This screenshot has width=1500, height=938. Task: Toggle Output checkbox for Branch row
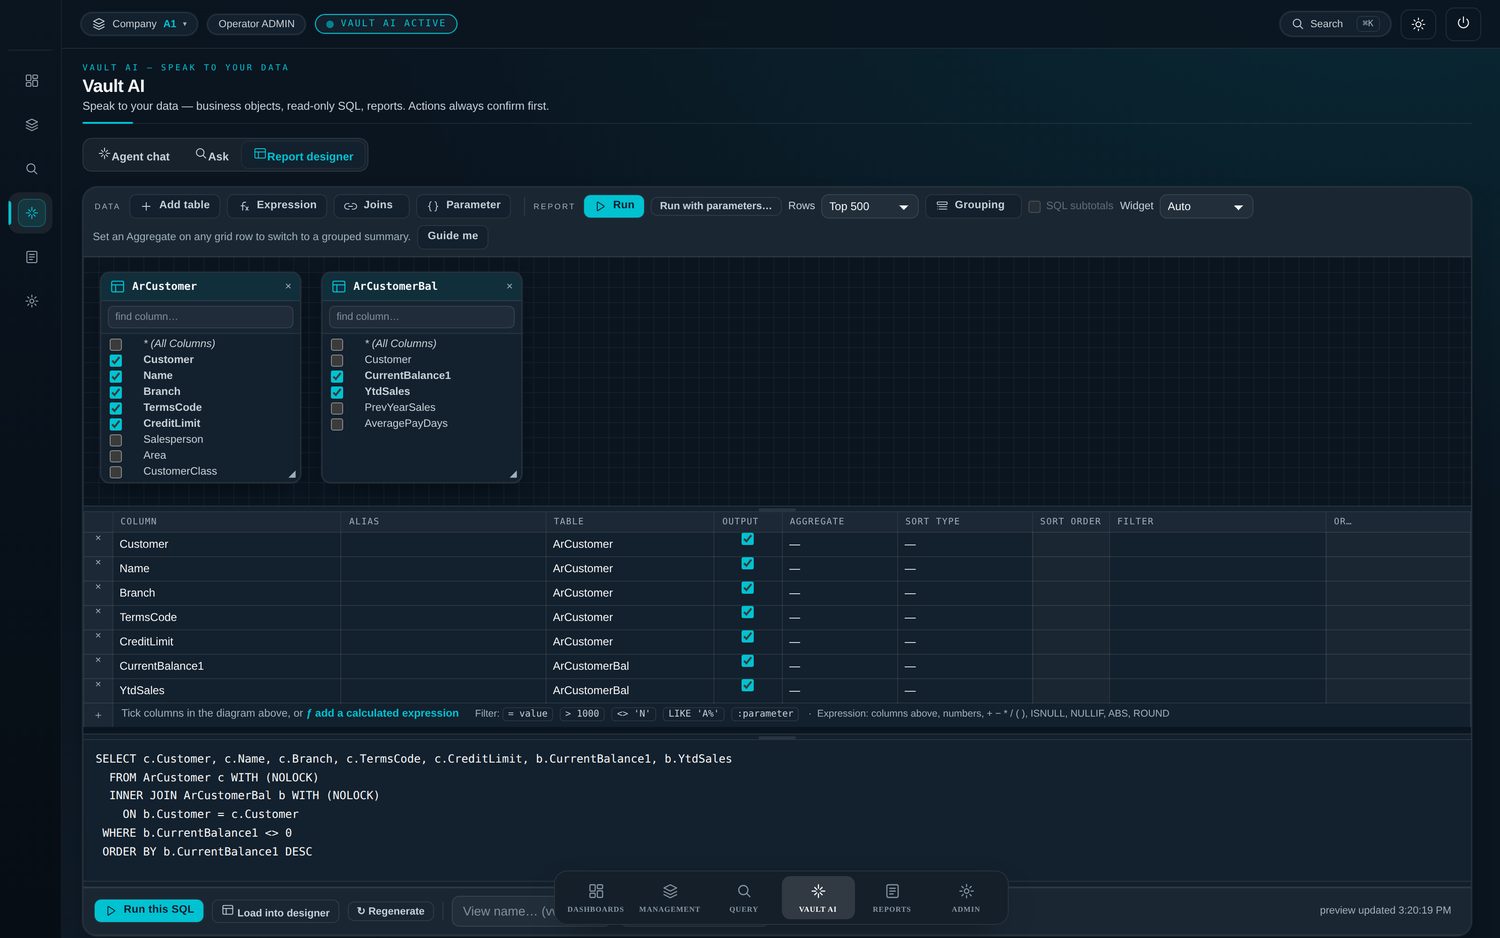pyautogui.click(x=747, y=588)
